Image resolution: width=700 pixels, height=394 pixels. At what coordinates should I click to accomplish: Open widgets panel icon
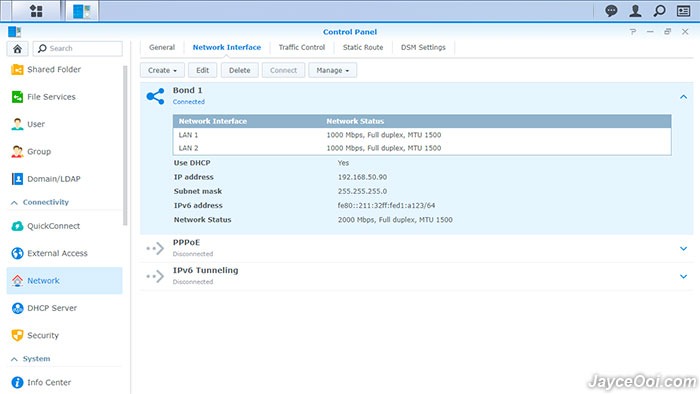pos(683,11)
